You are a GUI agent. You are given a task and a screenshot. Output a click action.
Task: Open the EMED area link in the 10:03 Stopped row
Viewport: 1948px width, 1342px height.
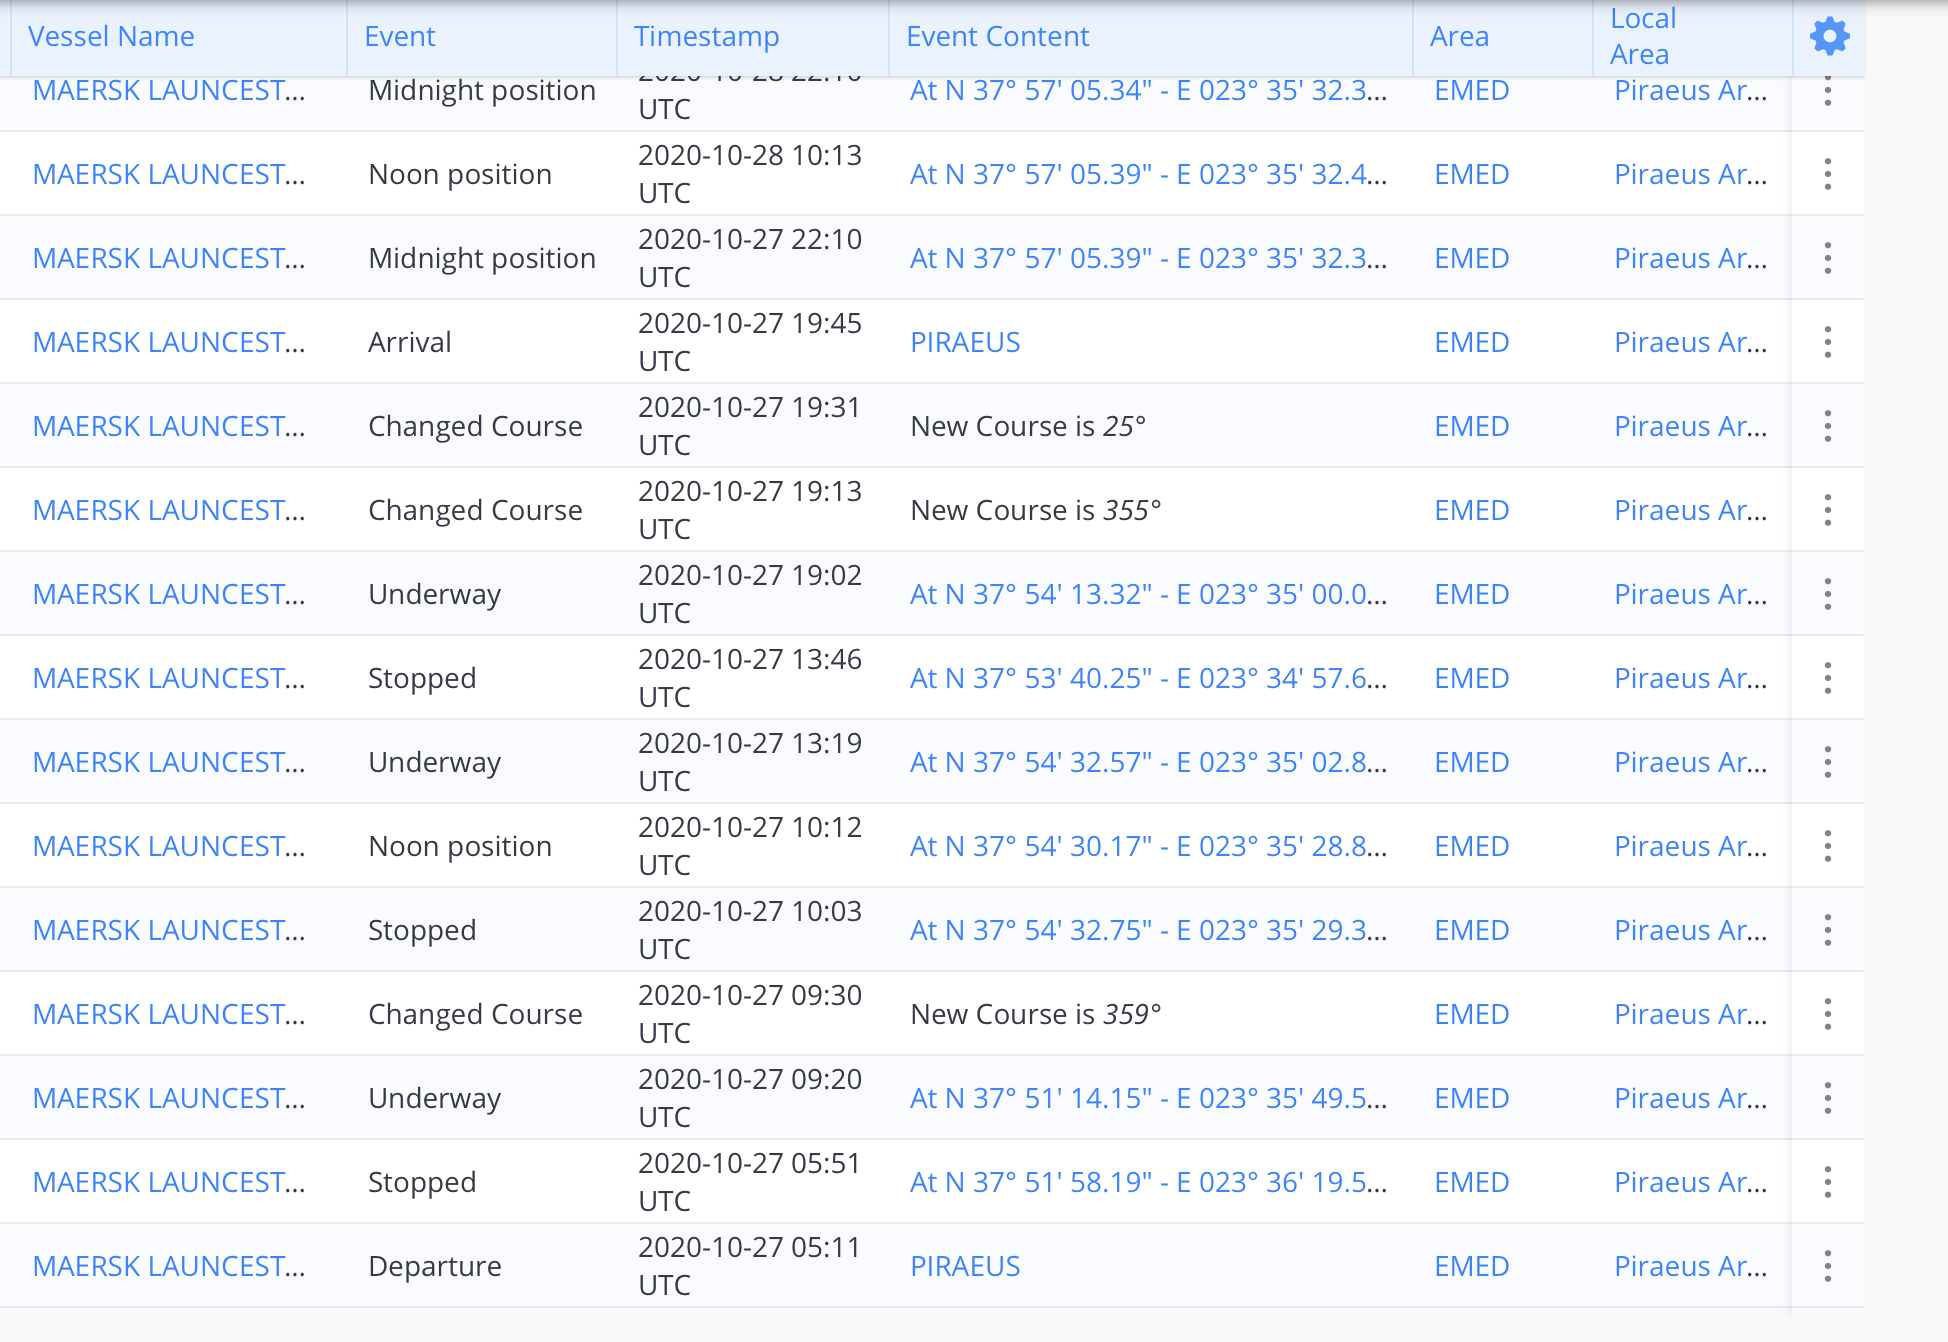pyautogui.click(x=1471, y=930)
